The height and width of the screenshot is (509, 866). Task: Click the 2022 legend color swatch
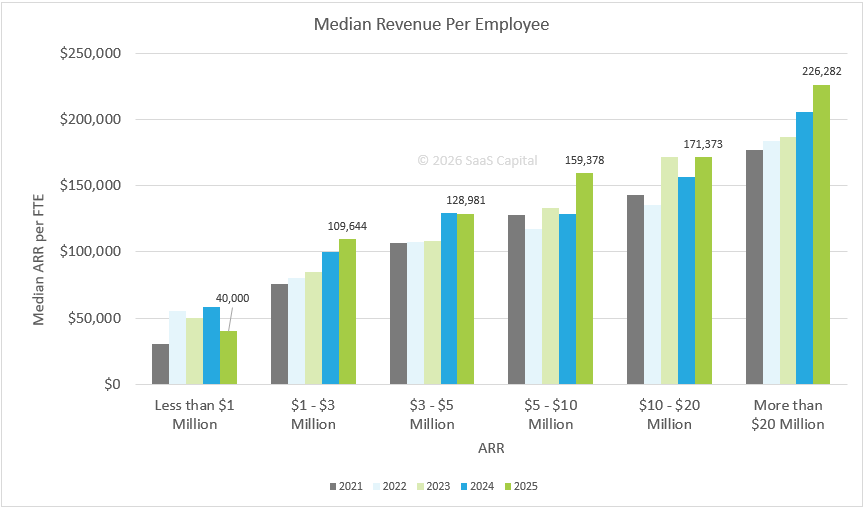click(x=377, y=487)
